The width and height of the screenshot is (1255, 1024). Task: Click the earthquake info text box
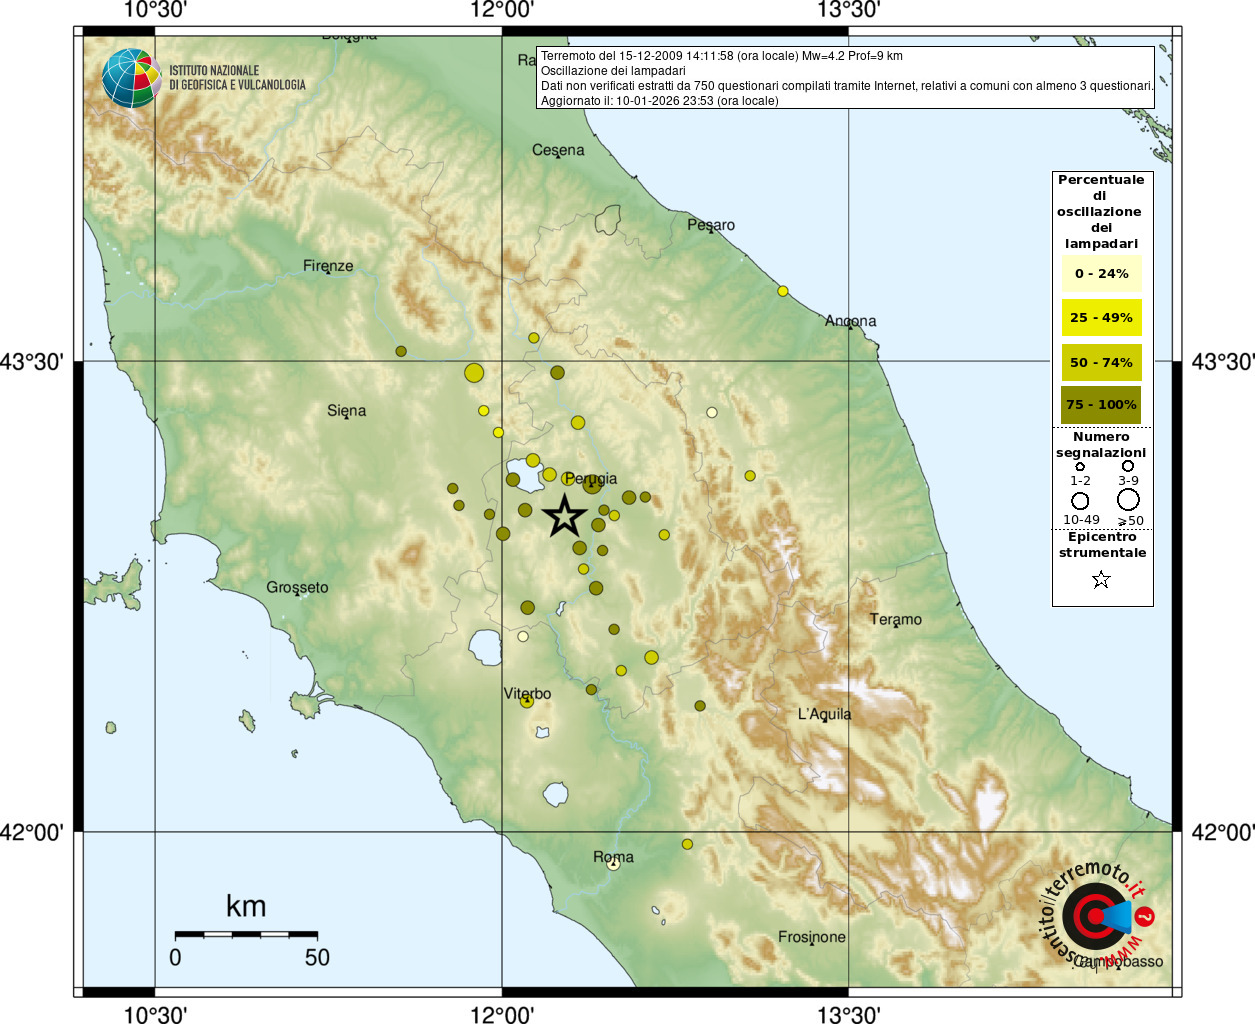pyautogui.click(x=845, y=78)
